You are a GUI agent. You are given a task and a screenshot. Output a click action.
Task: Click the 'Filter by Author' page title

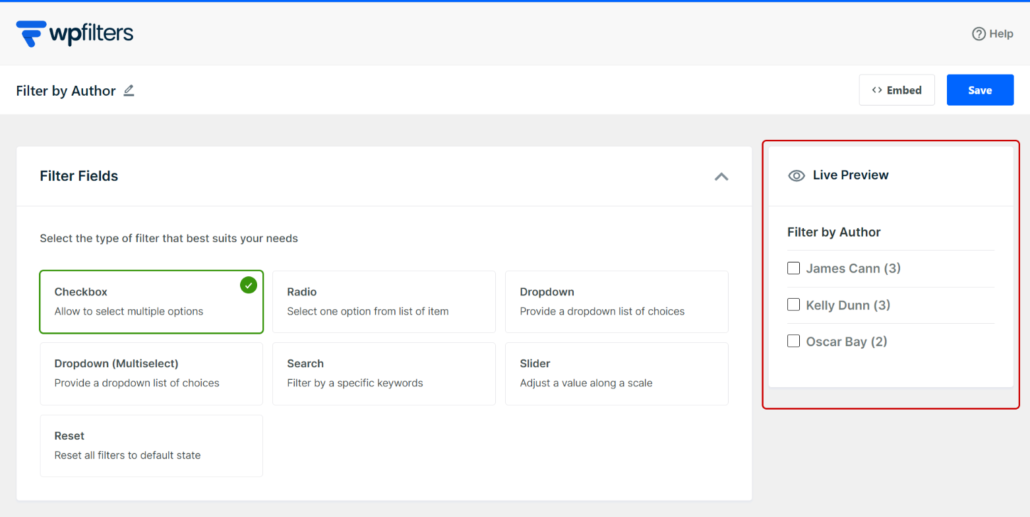click(66, 91)
